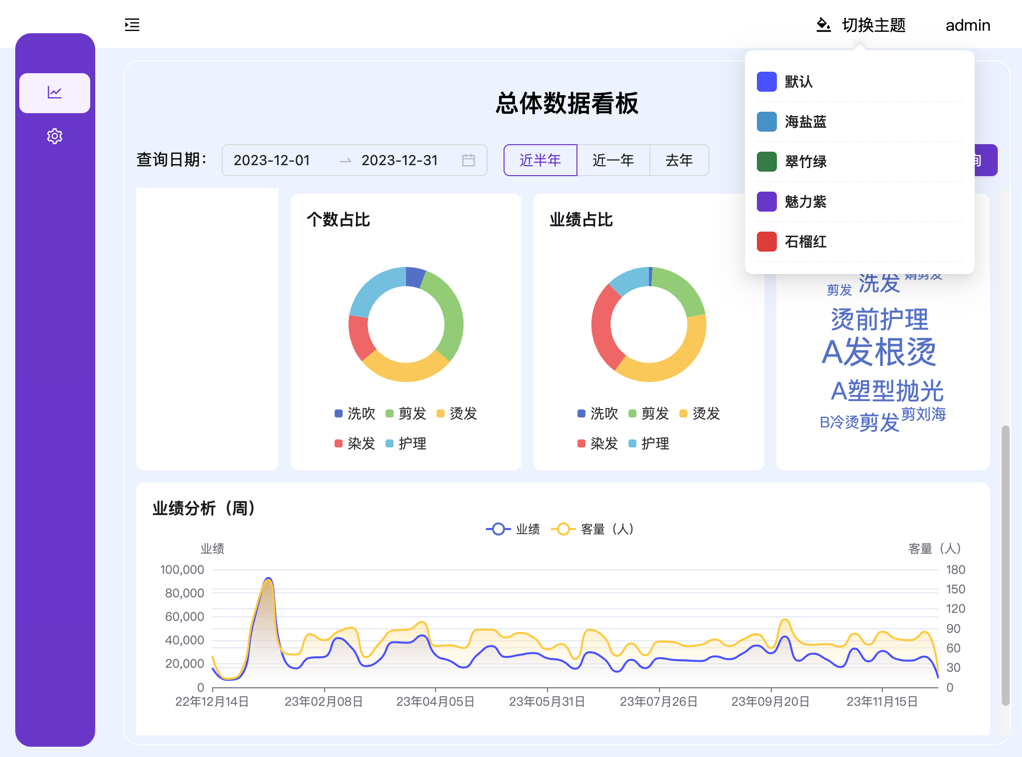The image size is (1022, 757).
Task: Select the 石榴红 theme option
Action: [860, 241]
